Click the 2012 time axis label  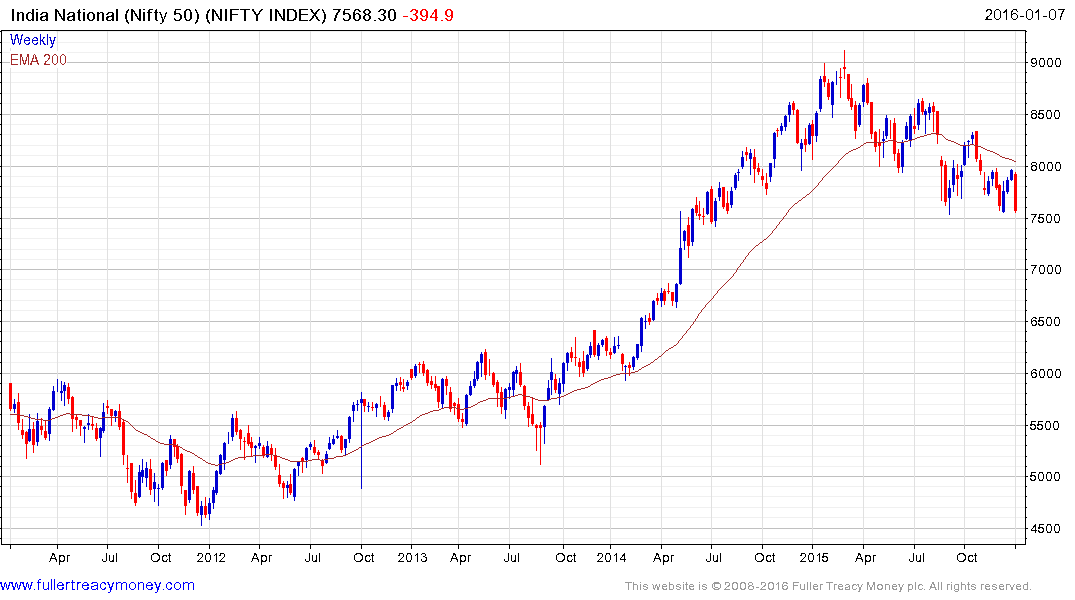(x=211, y=557)
